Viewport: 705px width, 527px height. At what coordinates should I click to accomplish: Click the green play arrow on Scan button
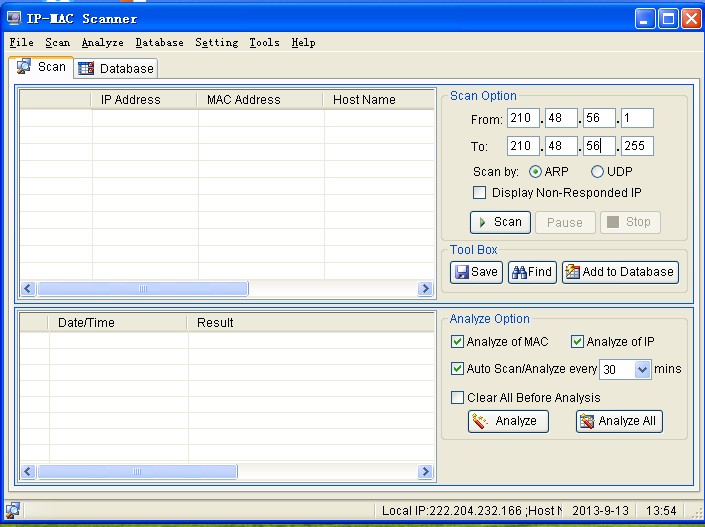pyautogui.click(x=482, y=222)
